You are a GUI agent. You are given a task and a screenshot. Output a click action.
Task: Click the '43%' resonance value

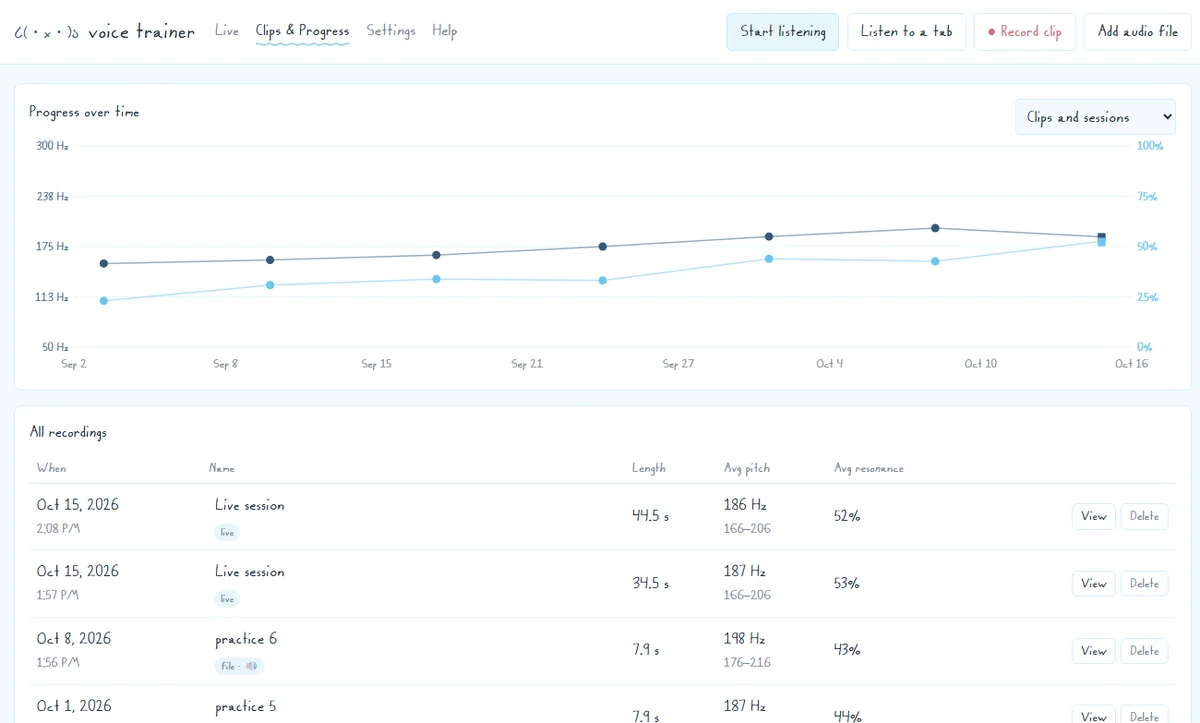[x=847, y=650]
